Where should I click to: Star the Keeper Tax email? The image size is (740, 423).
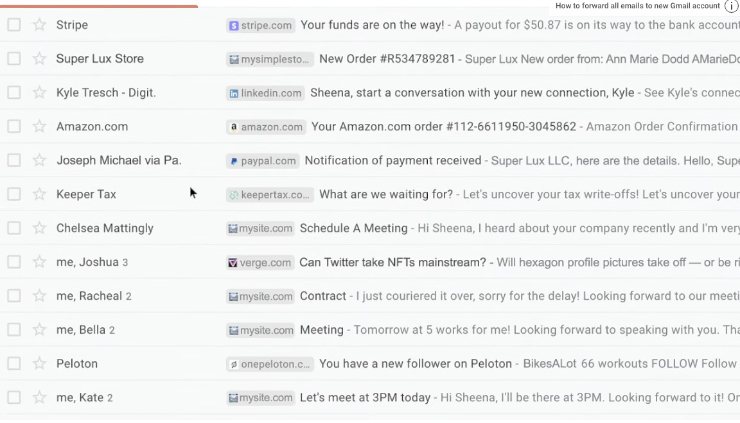tap(40, 194)
